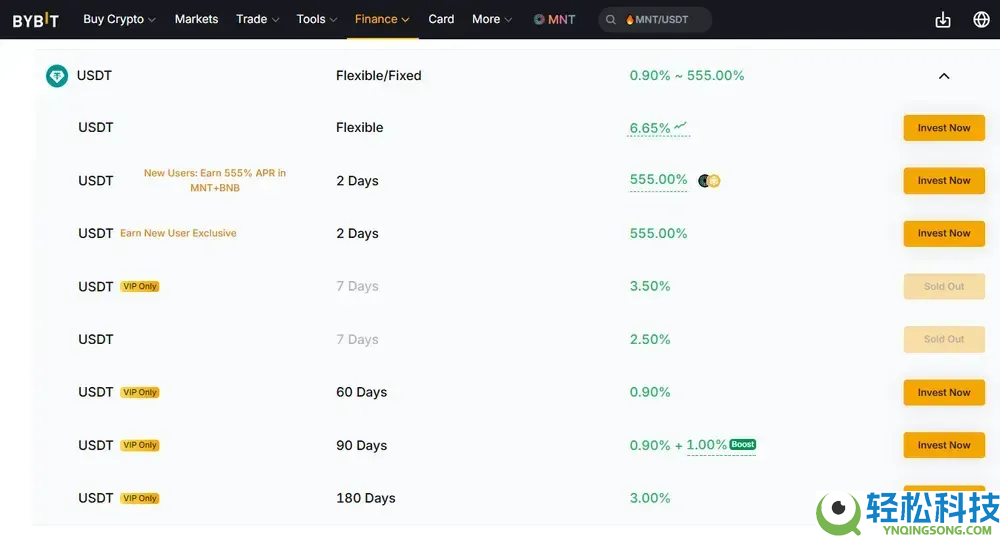Screen dimensions: 1000x536
Task: Click the Boost badge on 90 Days row
Action: click(x=742, y=444)
